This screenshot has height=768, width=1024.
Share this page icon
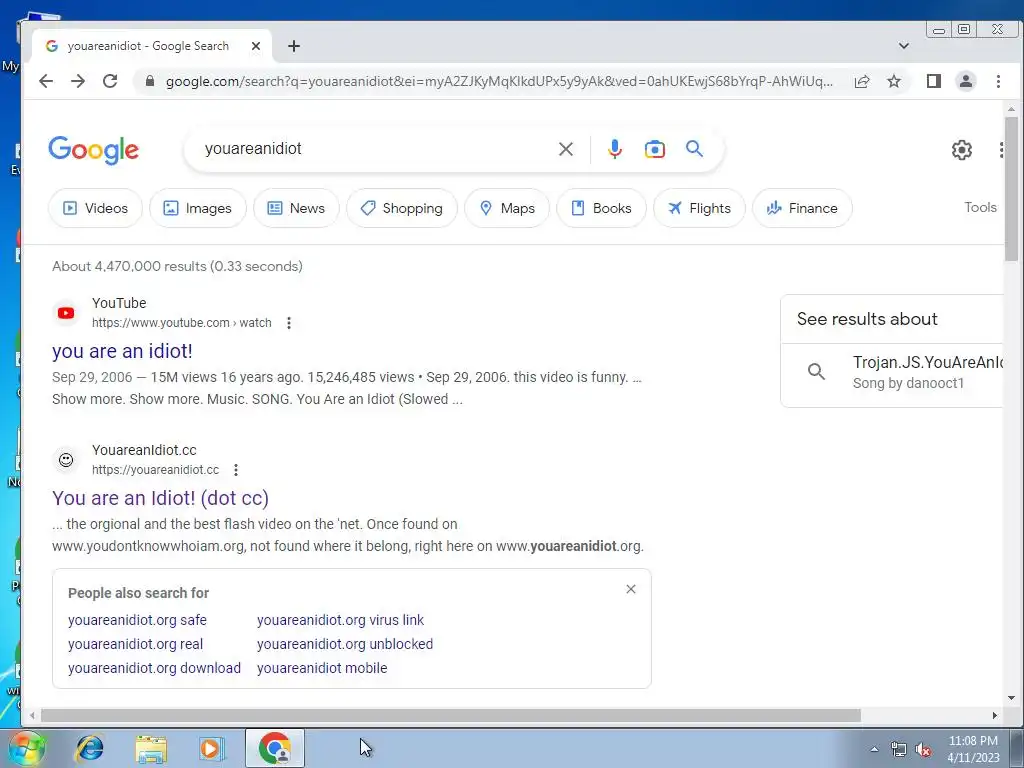point(862,81)
